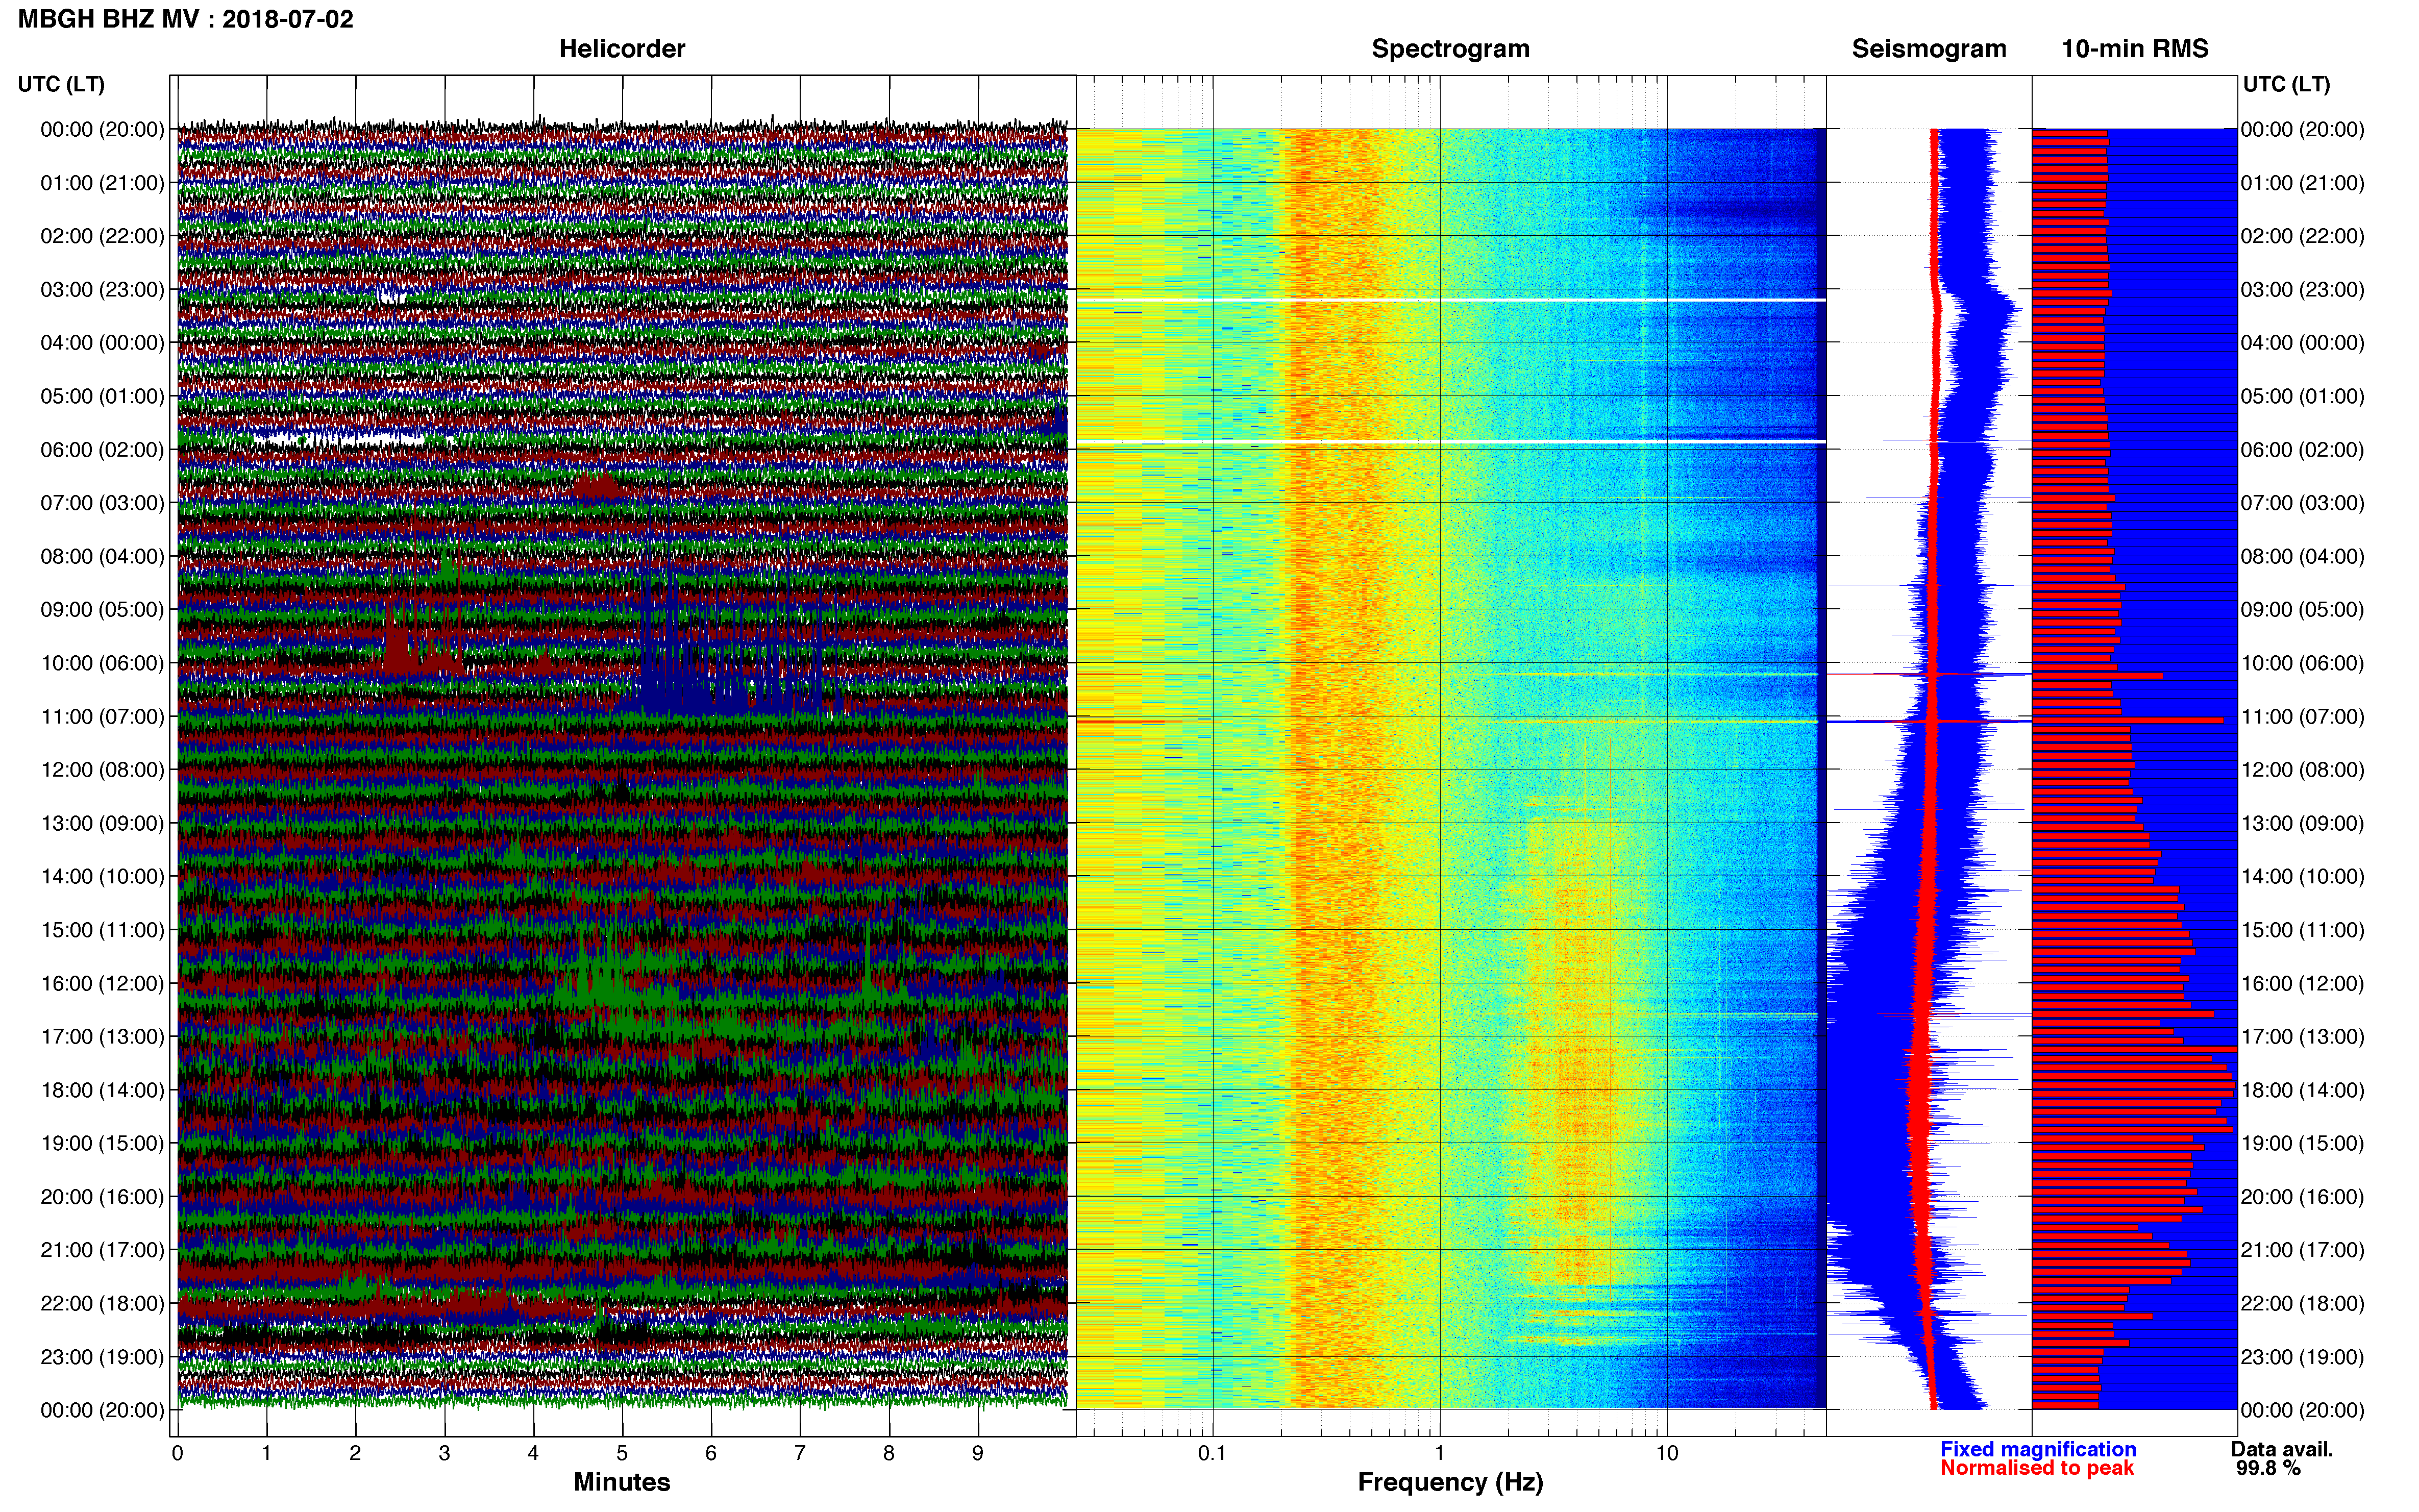Click the red Normalised to peak legend text
This screenshot has height=1512, width=2419.
click(2037, 1468)
